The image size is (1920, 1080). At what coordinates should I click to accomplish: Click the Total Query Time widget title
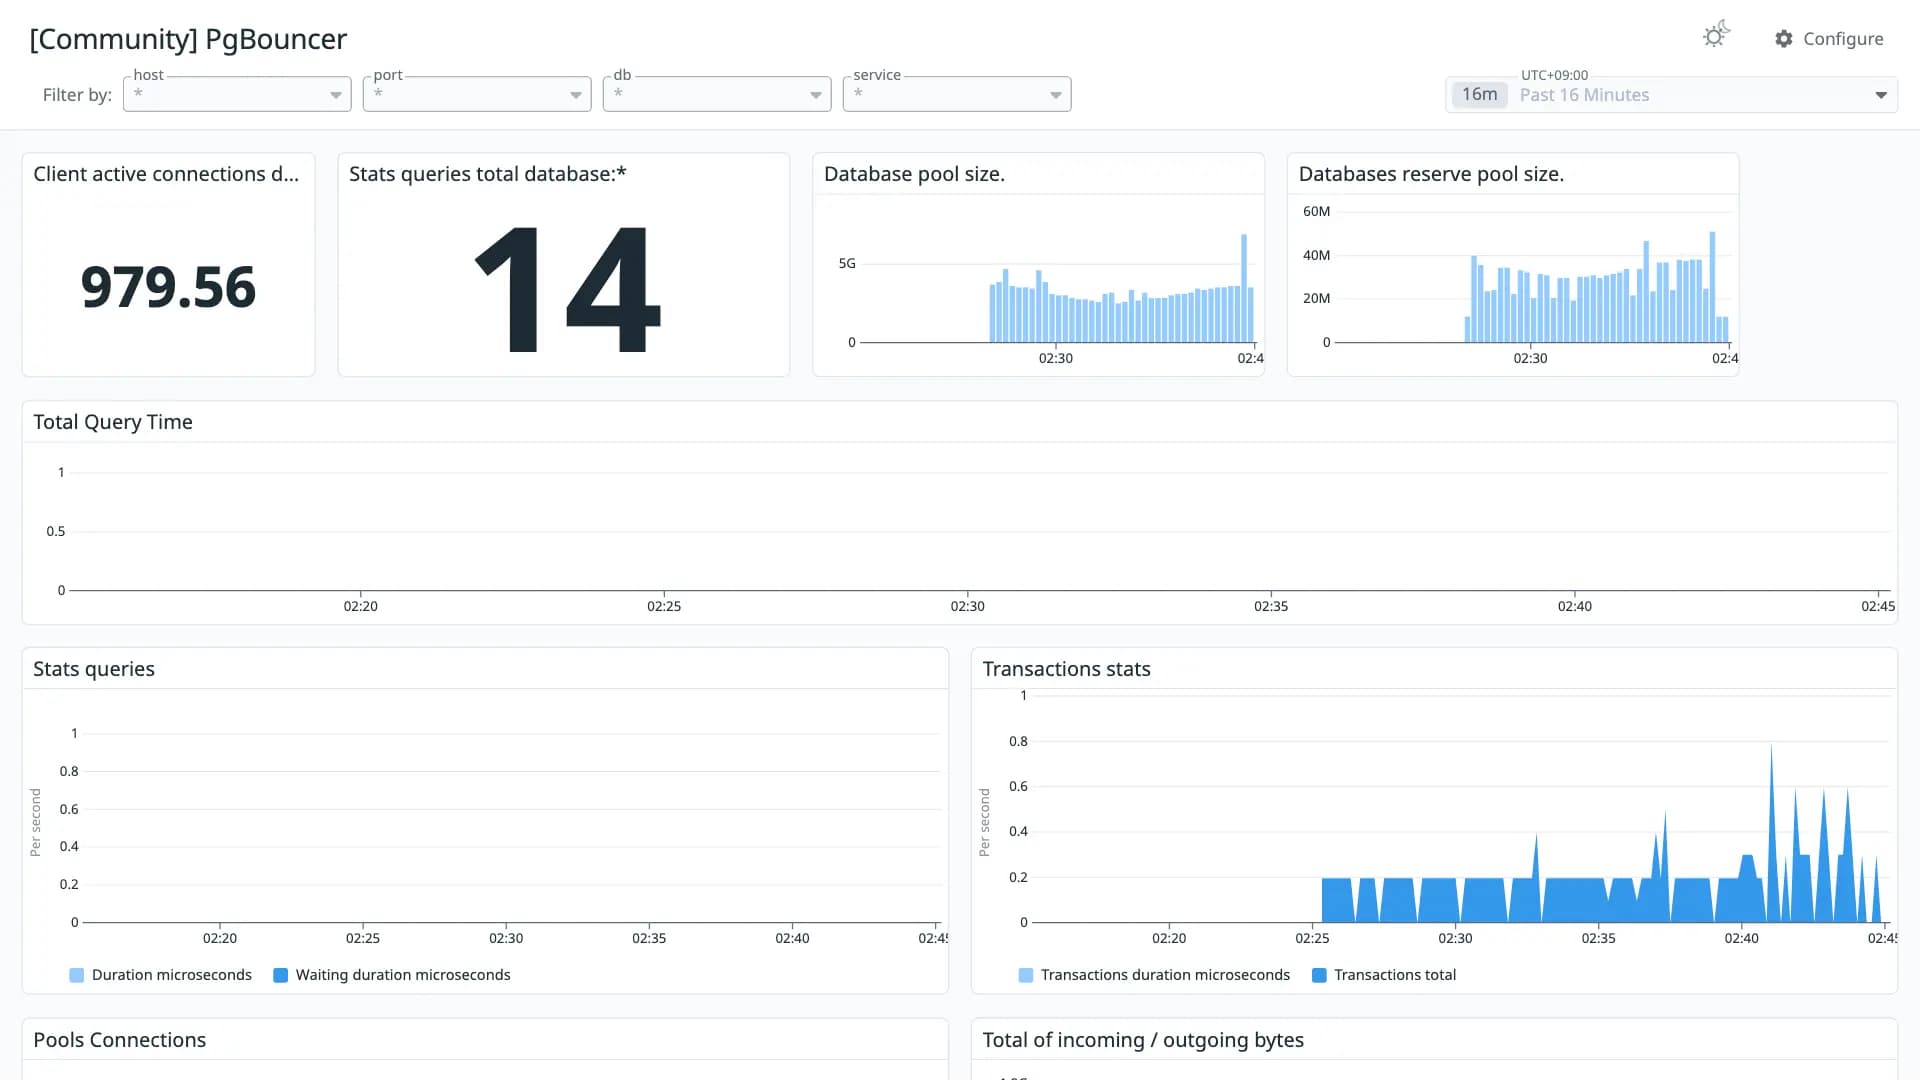pos(113,422)
